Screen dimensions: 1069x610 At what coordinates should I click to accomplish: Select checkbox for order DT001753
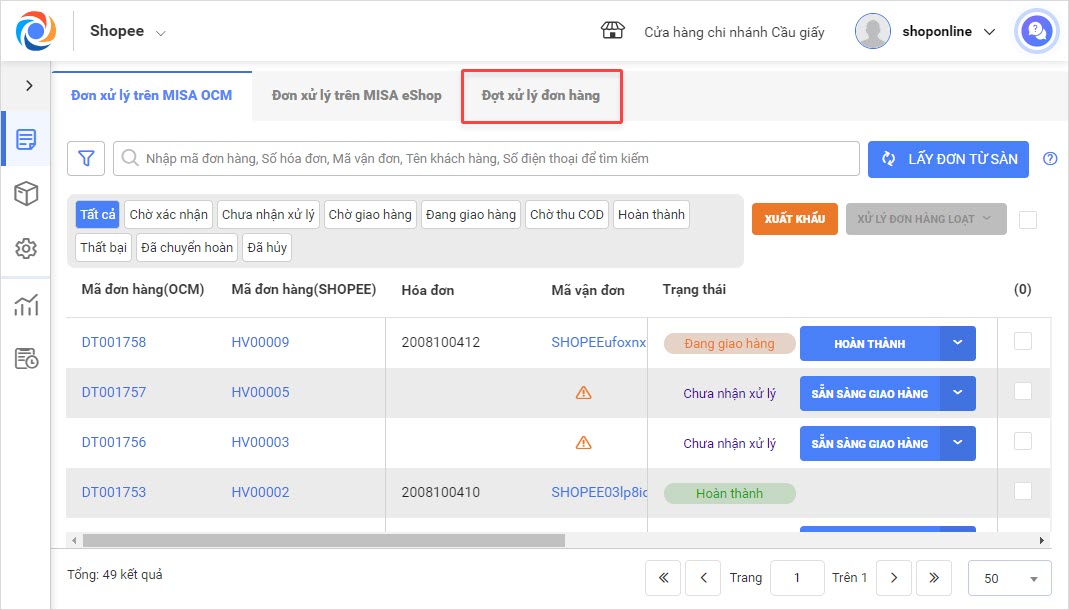[x=1023, y=491]
